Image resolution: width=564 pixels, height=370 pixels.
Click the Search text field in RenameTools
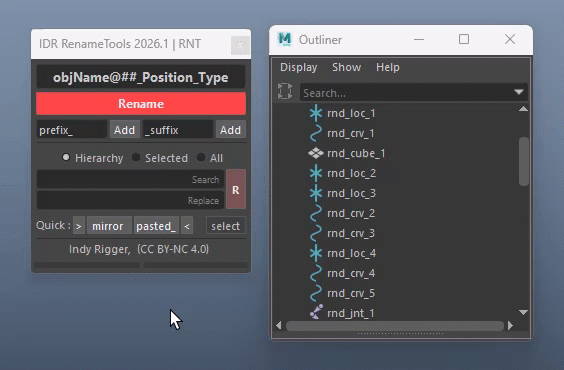(x=130, y=179)
